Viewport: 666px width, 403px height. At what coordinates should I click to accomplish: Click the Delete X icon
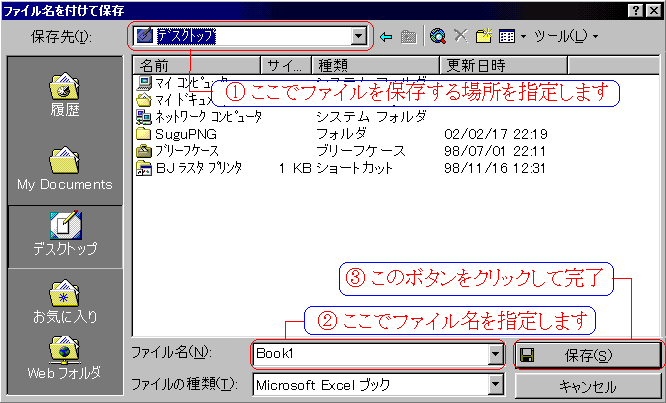click(x=461, y=37)
